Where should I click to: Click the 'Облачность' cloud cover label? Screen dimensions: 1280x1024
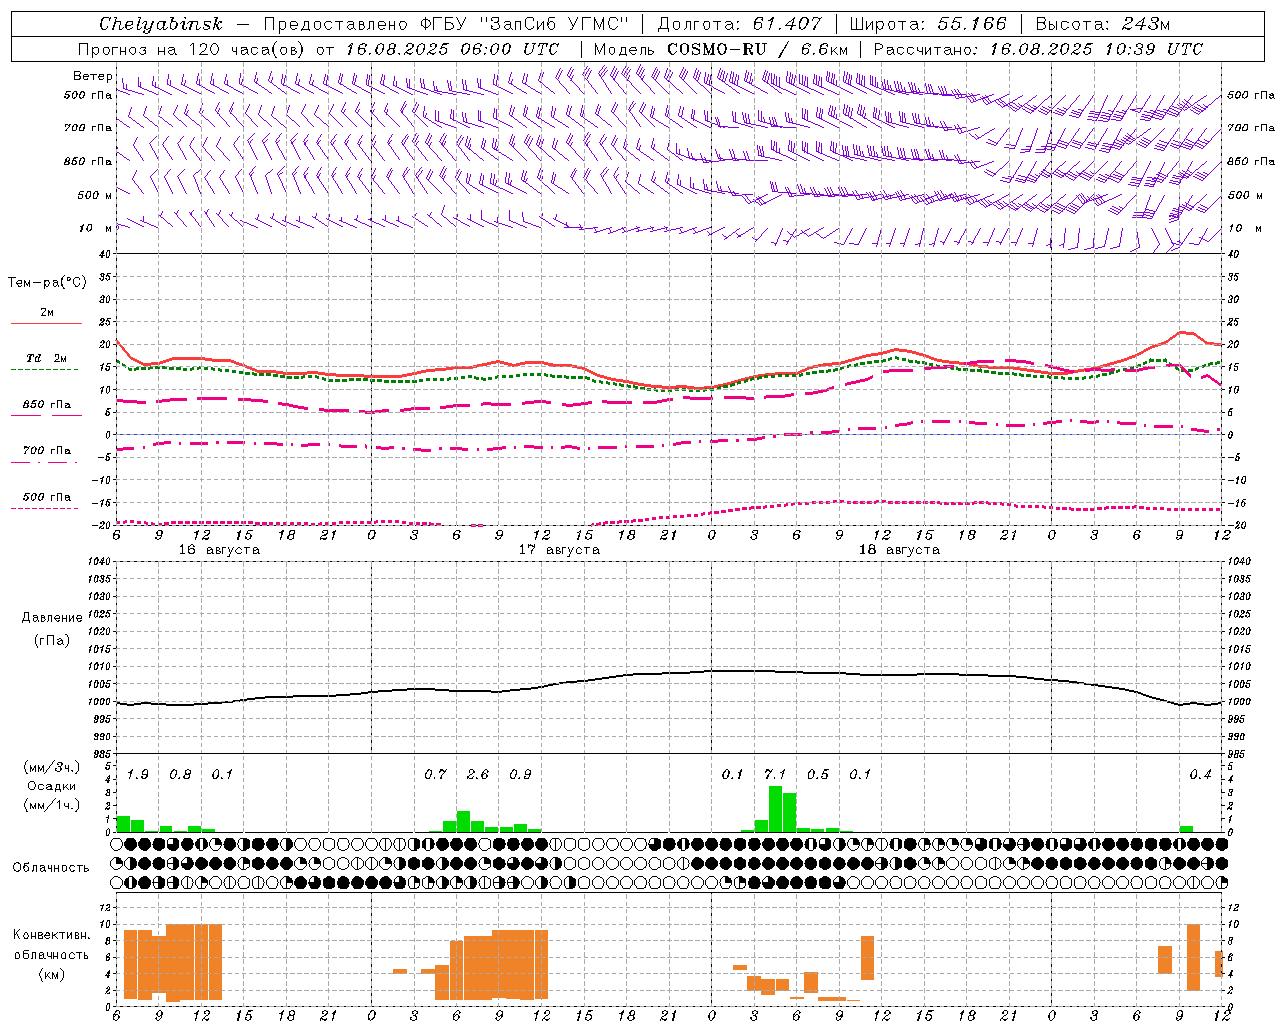click(x=51, y=868)
